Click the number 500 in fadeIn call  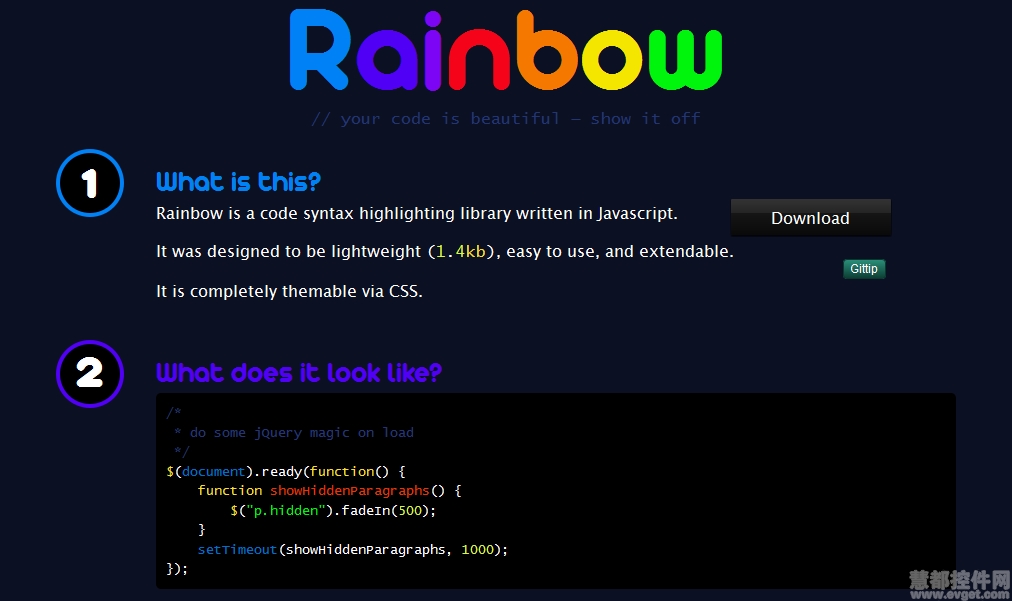coord(410,511)
